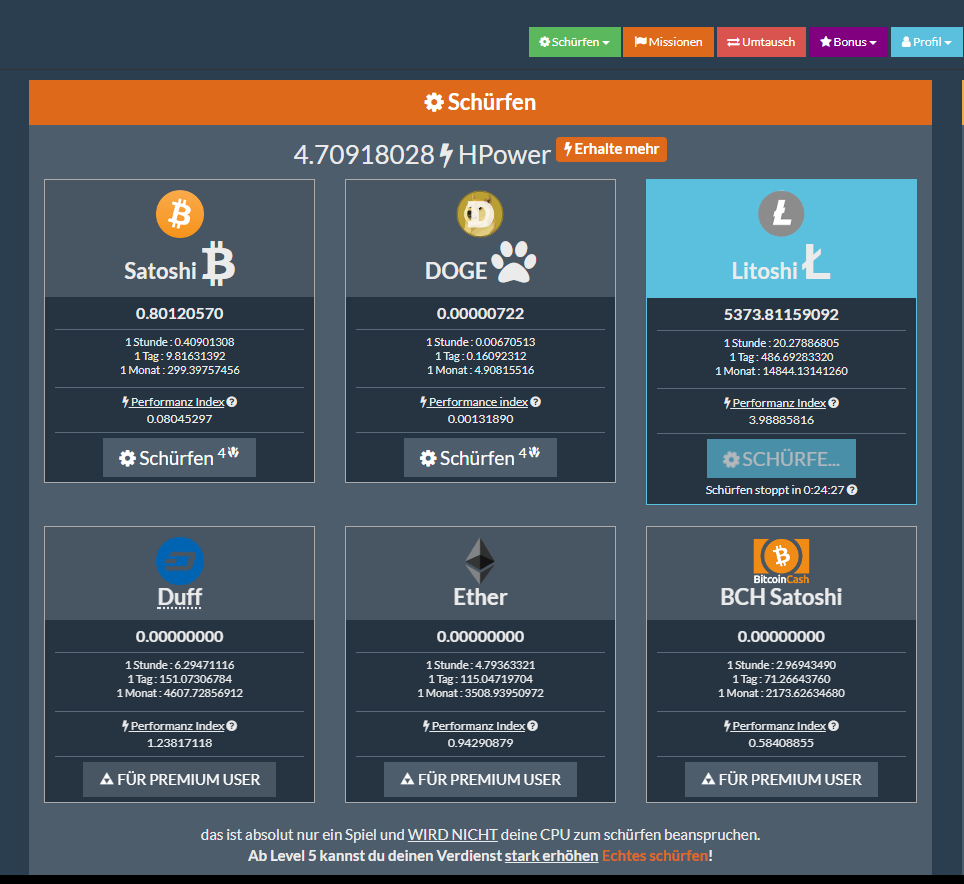
Task: Click Duff 1 Stunde value 6.29471116
Action: click(x=204, y=665)
